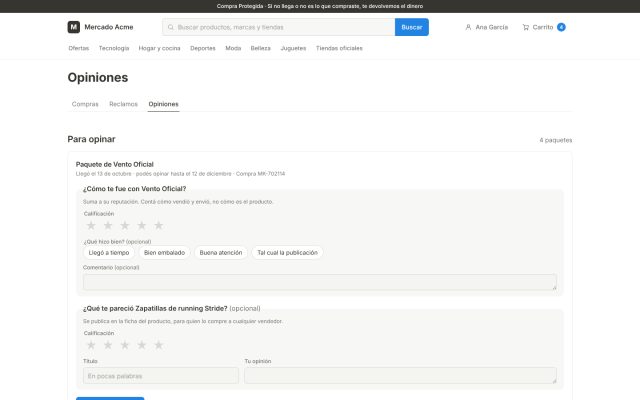Open the Belleza category
Screen dimensions: 640x400
tap(260, 48)
